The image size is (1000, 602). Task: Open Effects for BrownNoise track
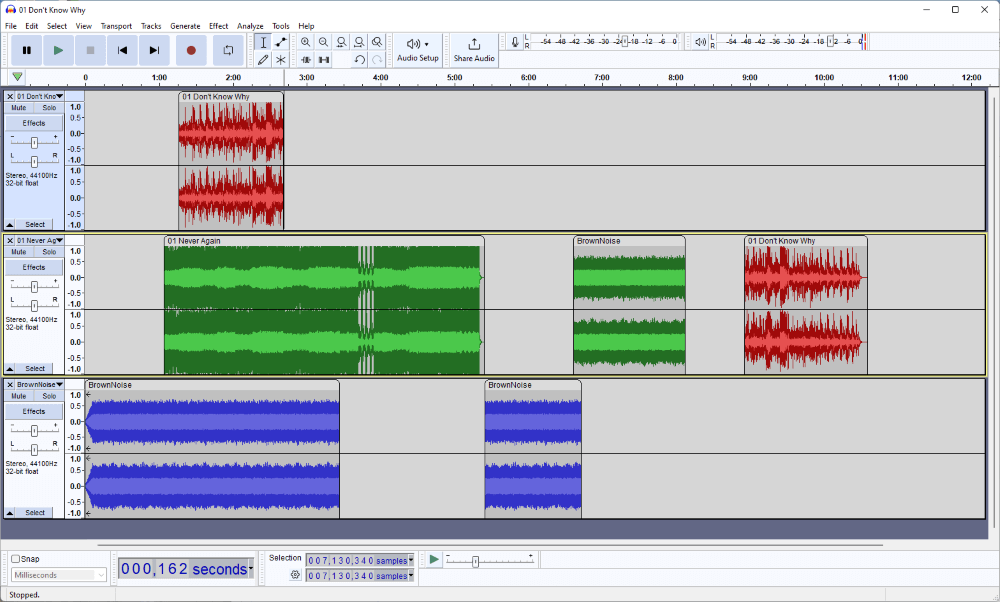coord(34,411)
